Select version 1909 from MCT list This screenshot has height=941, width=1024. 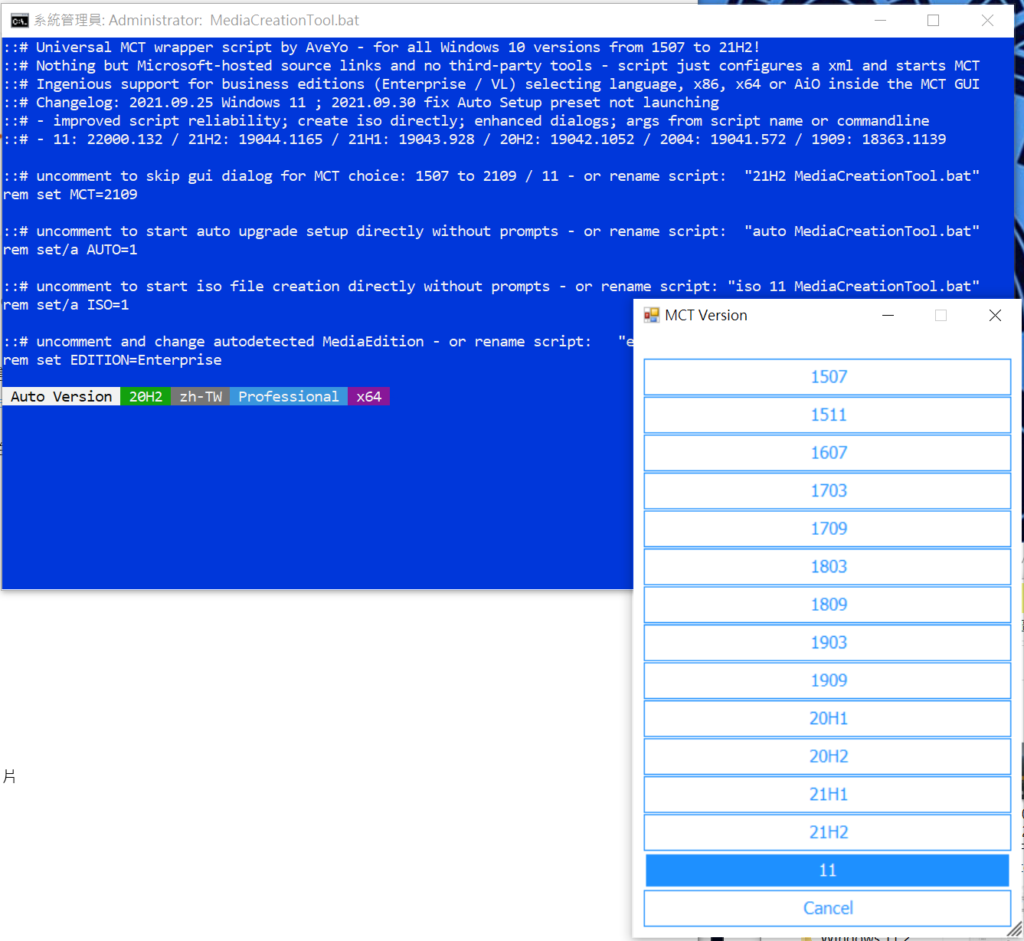(x=827, y=680)
